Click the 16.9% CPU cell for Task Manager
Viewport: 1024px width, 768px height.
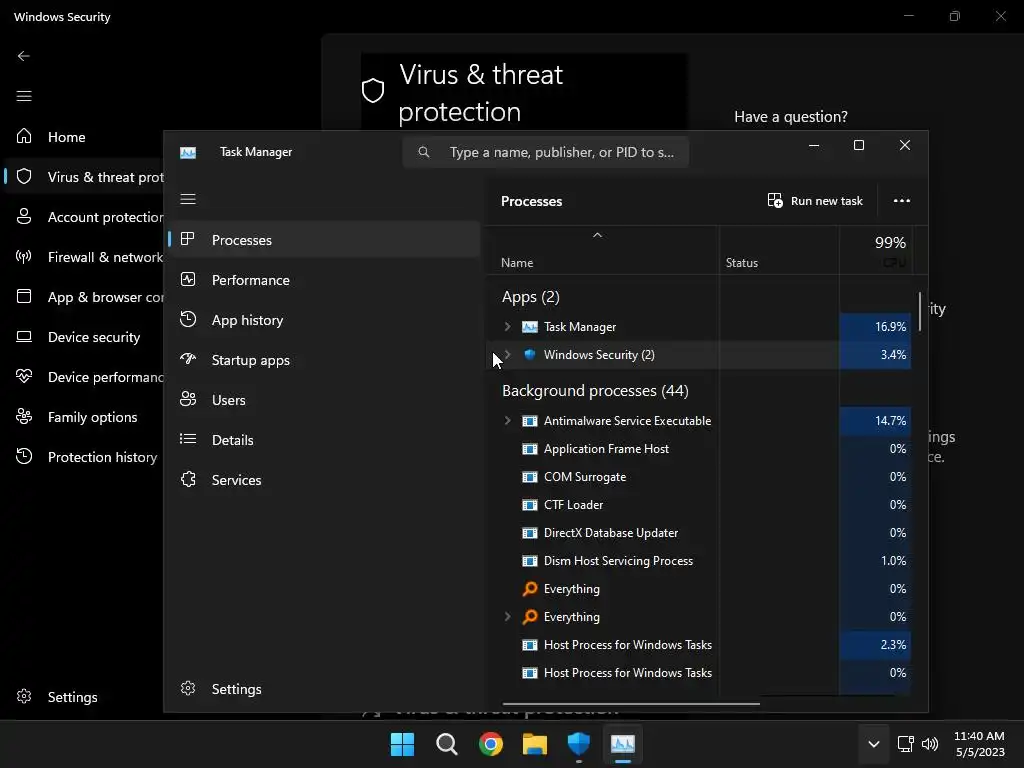pyautogui.click(x=875, y=327)
